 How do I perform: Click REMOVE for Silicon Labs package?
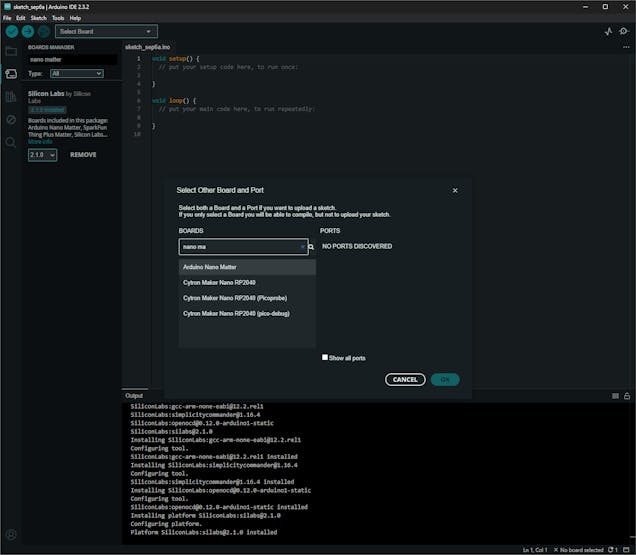click(83, 155)
